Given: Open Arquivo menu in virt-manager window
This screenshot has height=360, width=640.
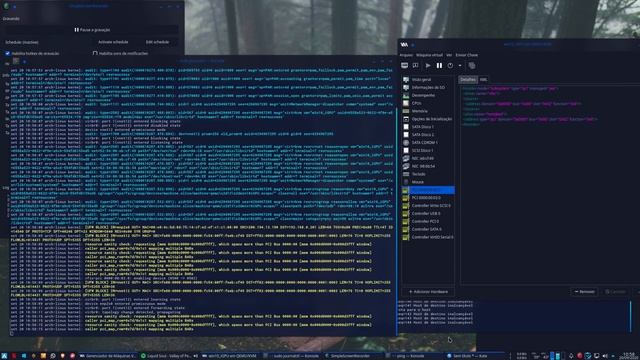Looking at the screenshot, I should (406, 55).
